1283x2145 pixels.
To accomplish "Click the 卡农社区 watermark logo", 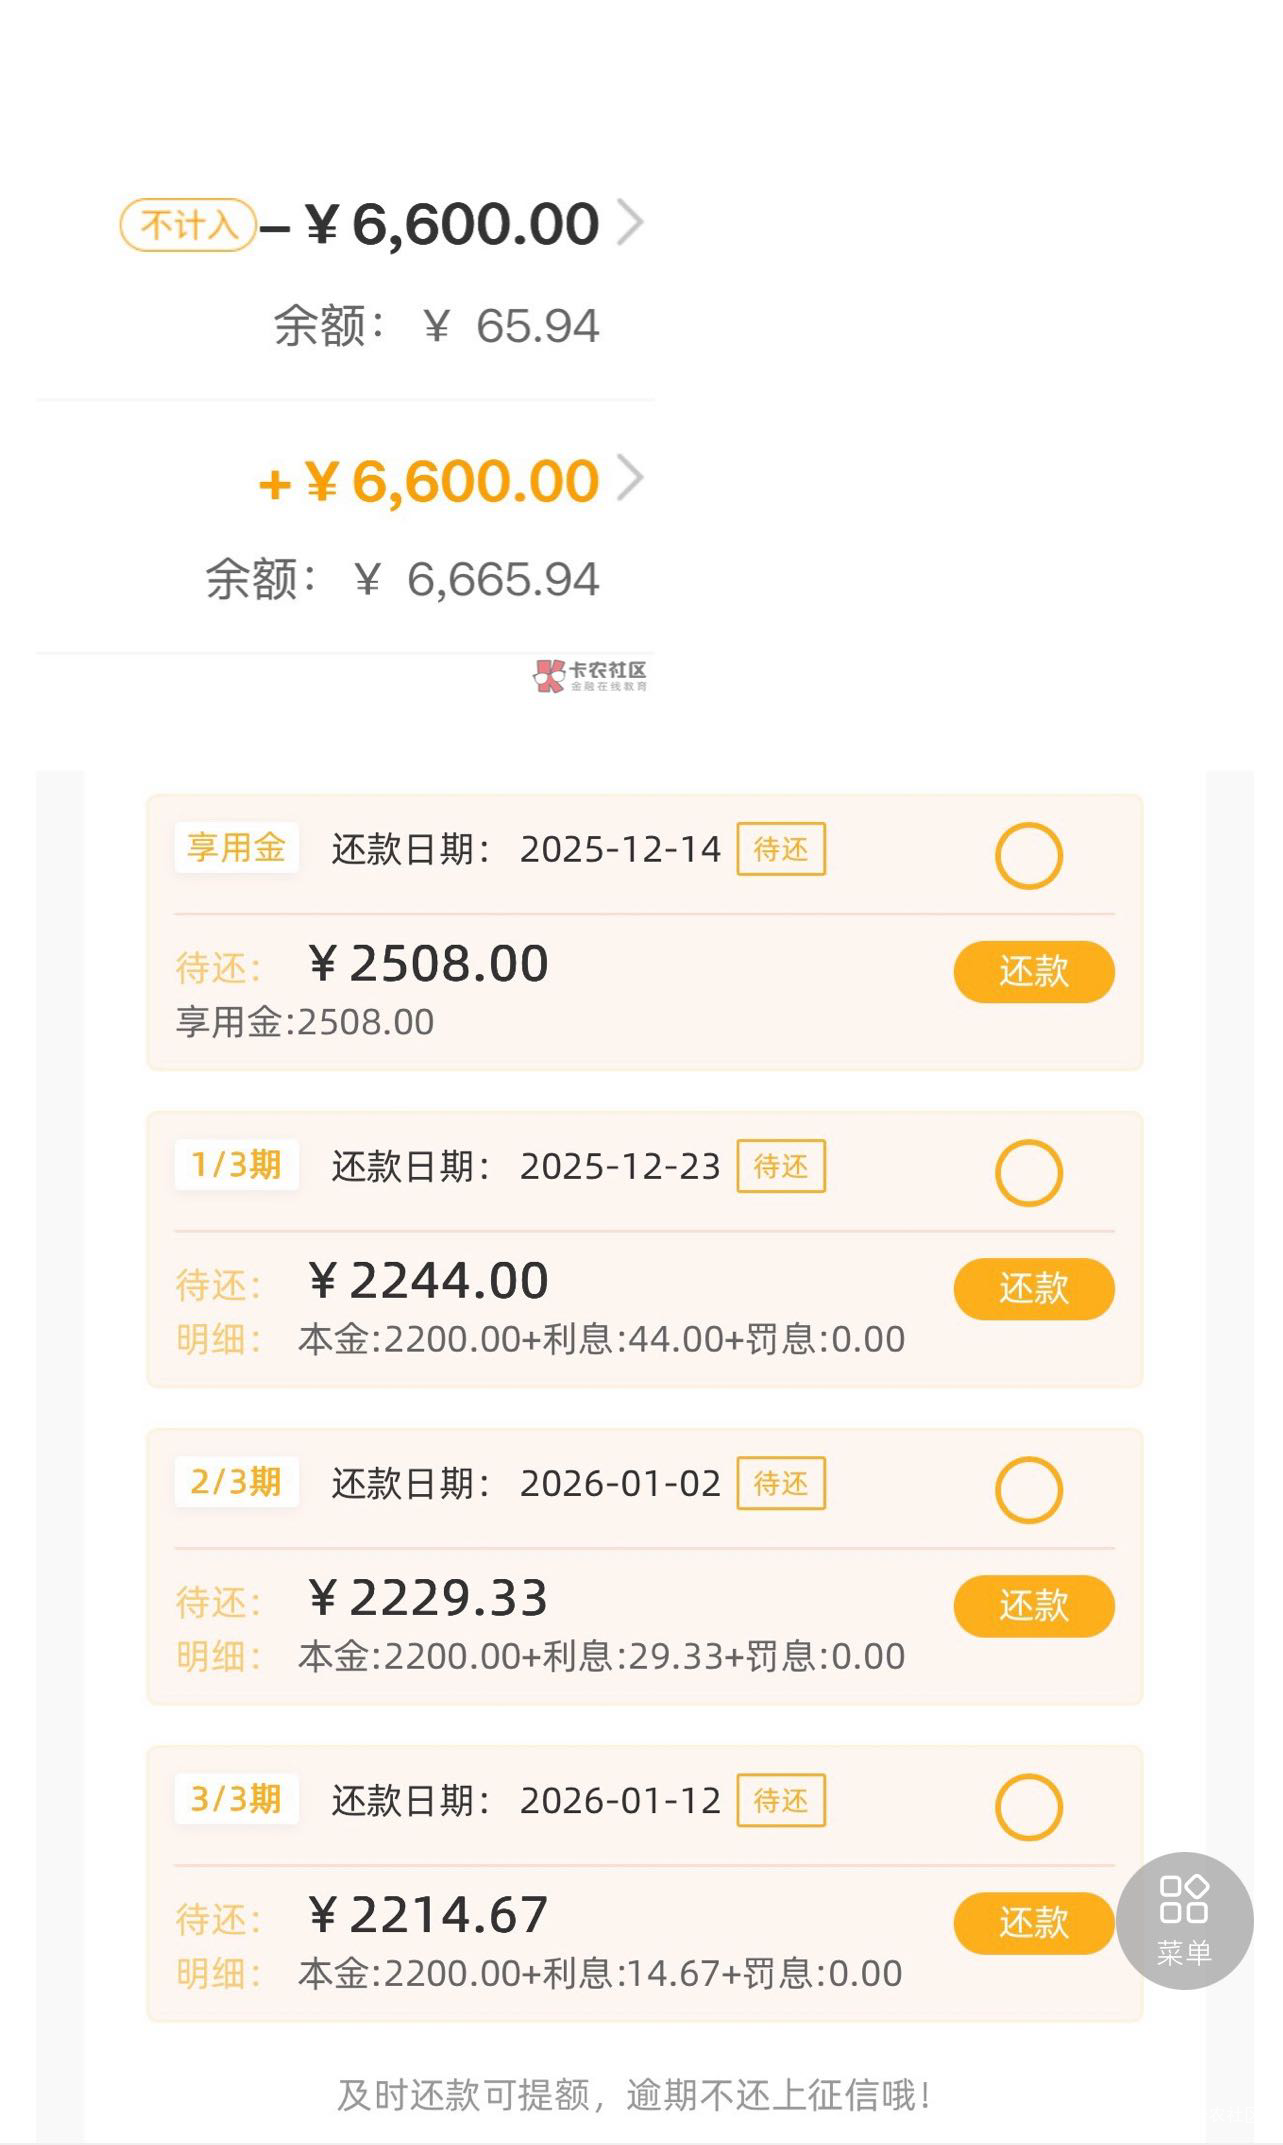I will [590, 676].
